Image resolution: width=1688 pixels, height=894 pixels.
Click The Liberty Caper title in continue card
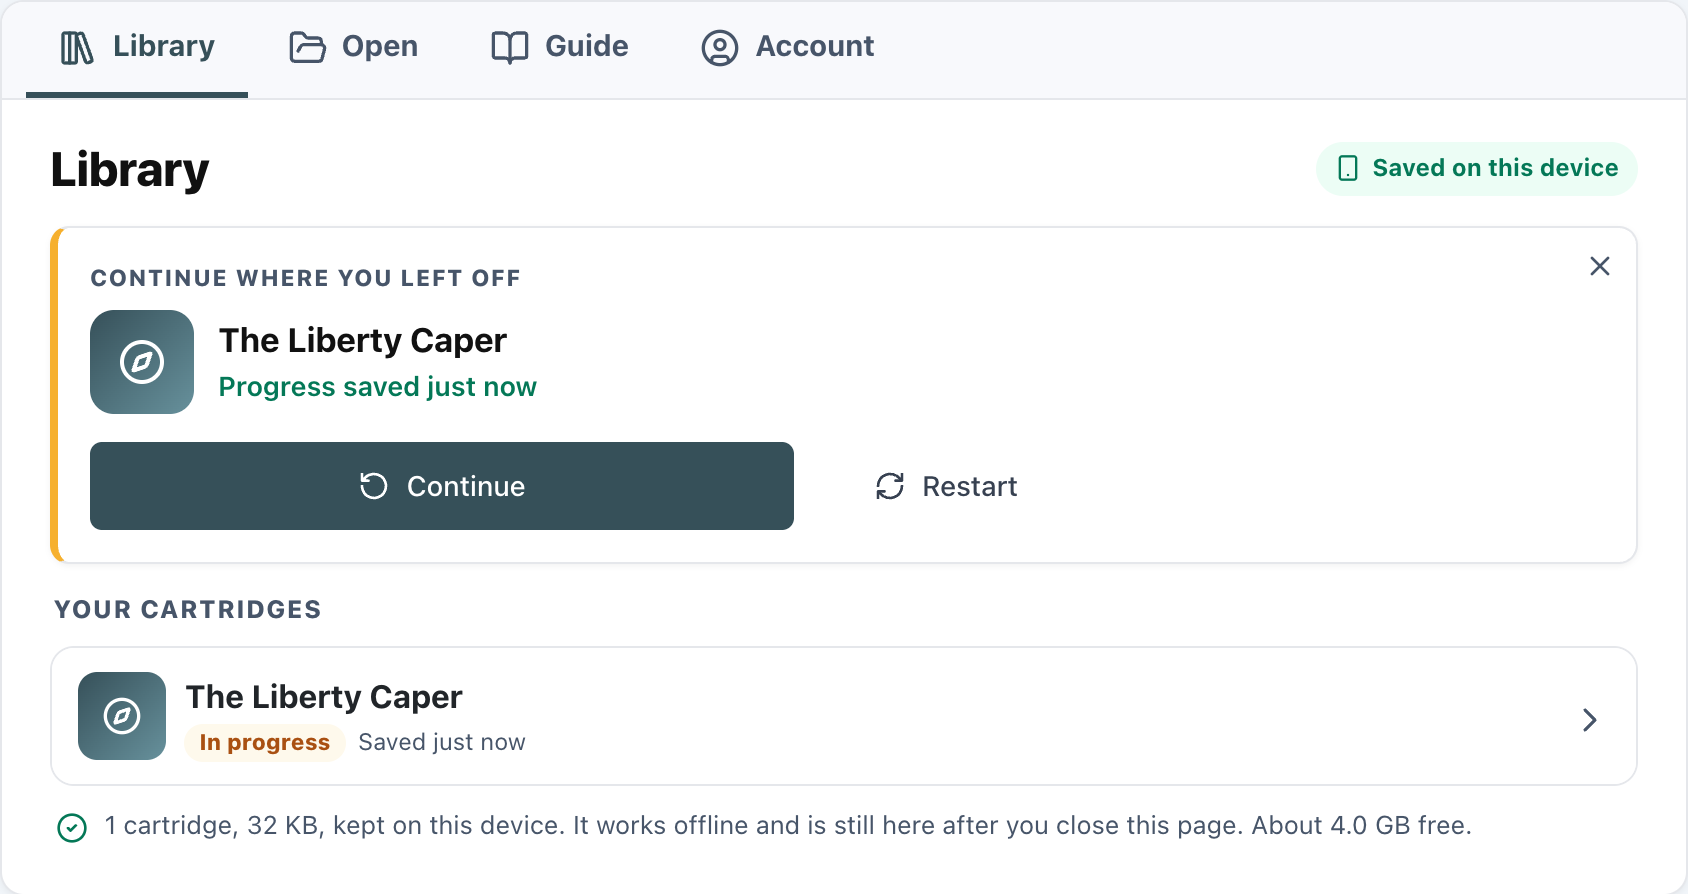point(363,341)
